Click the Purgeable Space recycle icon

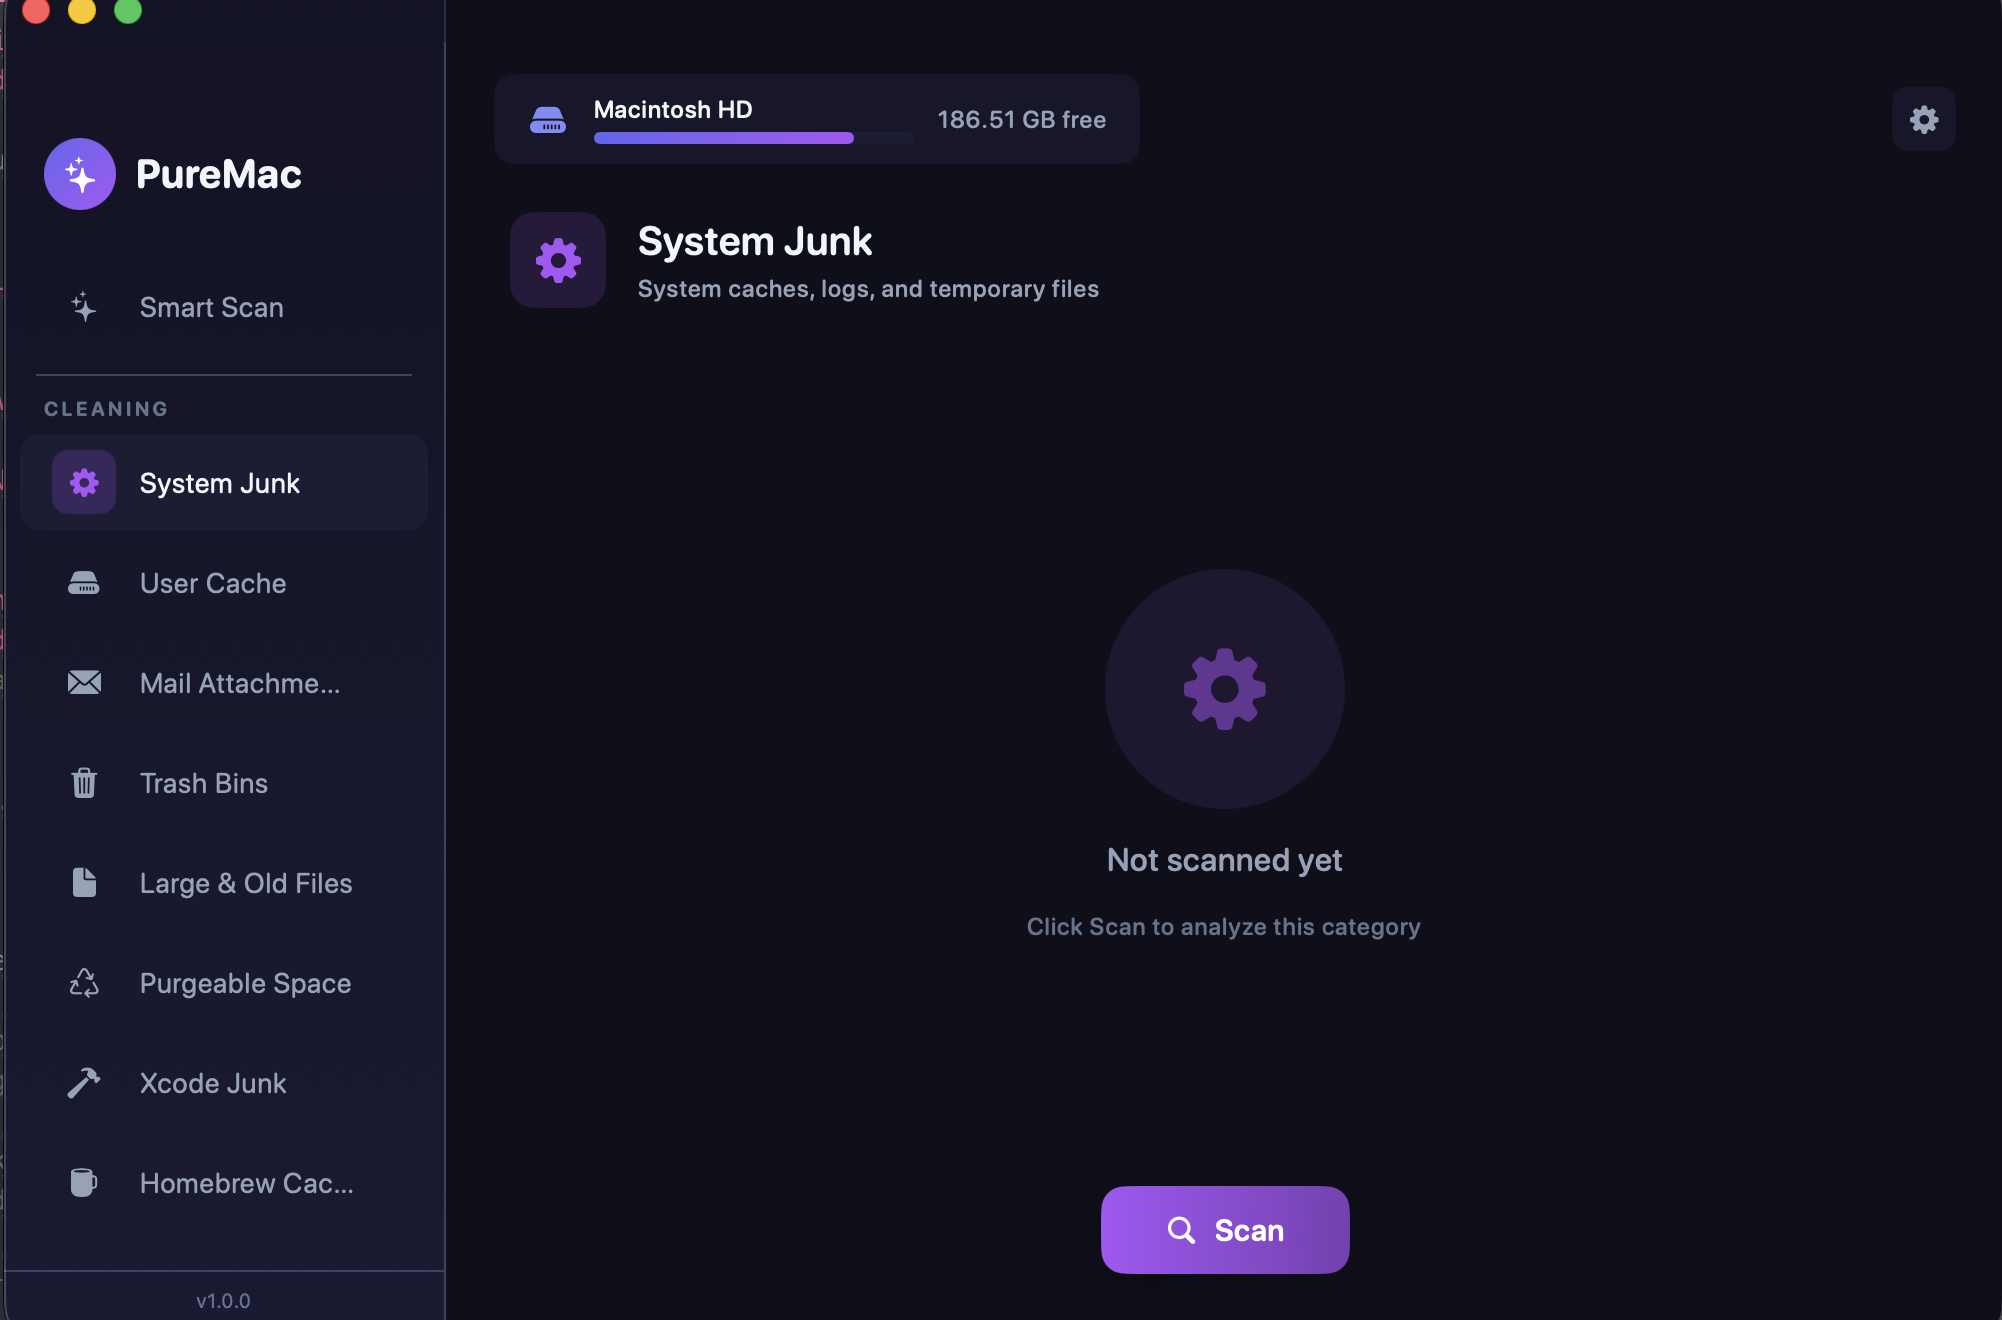click(84, 983)
